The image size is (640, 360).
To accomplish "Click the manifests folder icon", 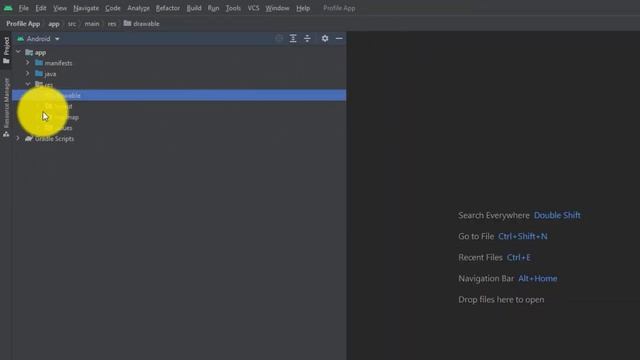I will [x=39, y=63].
